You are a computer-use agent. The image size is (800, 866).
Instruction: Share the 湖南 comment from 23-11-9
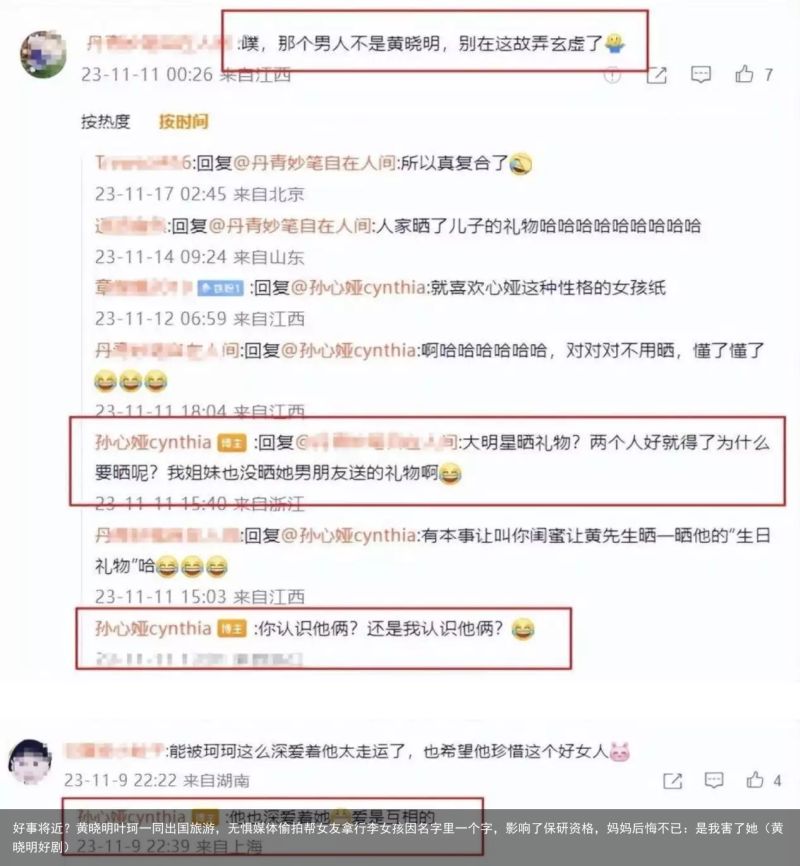(x=672, y=780)
